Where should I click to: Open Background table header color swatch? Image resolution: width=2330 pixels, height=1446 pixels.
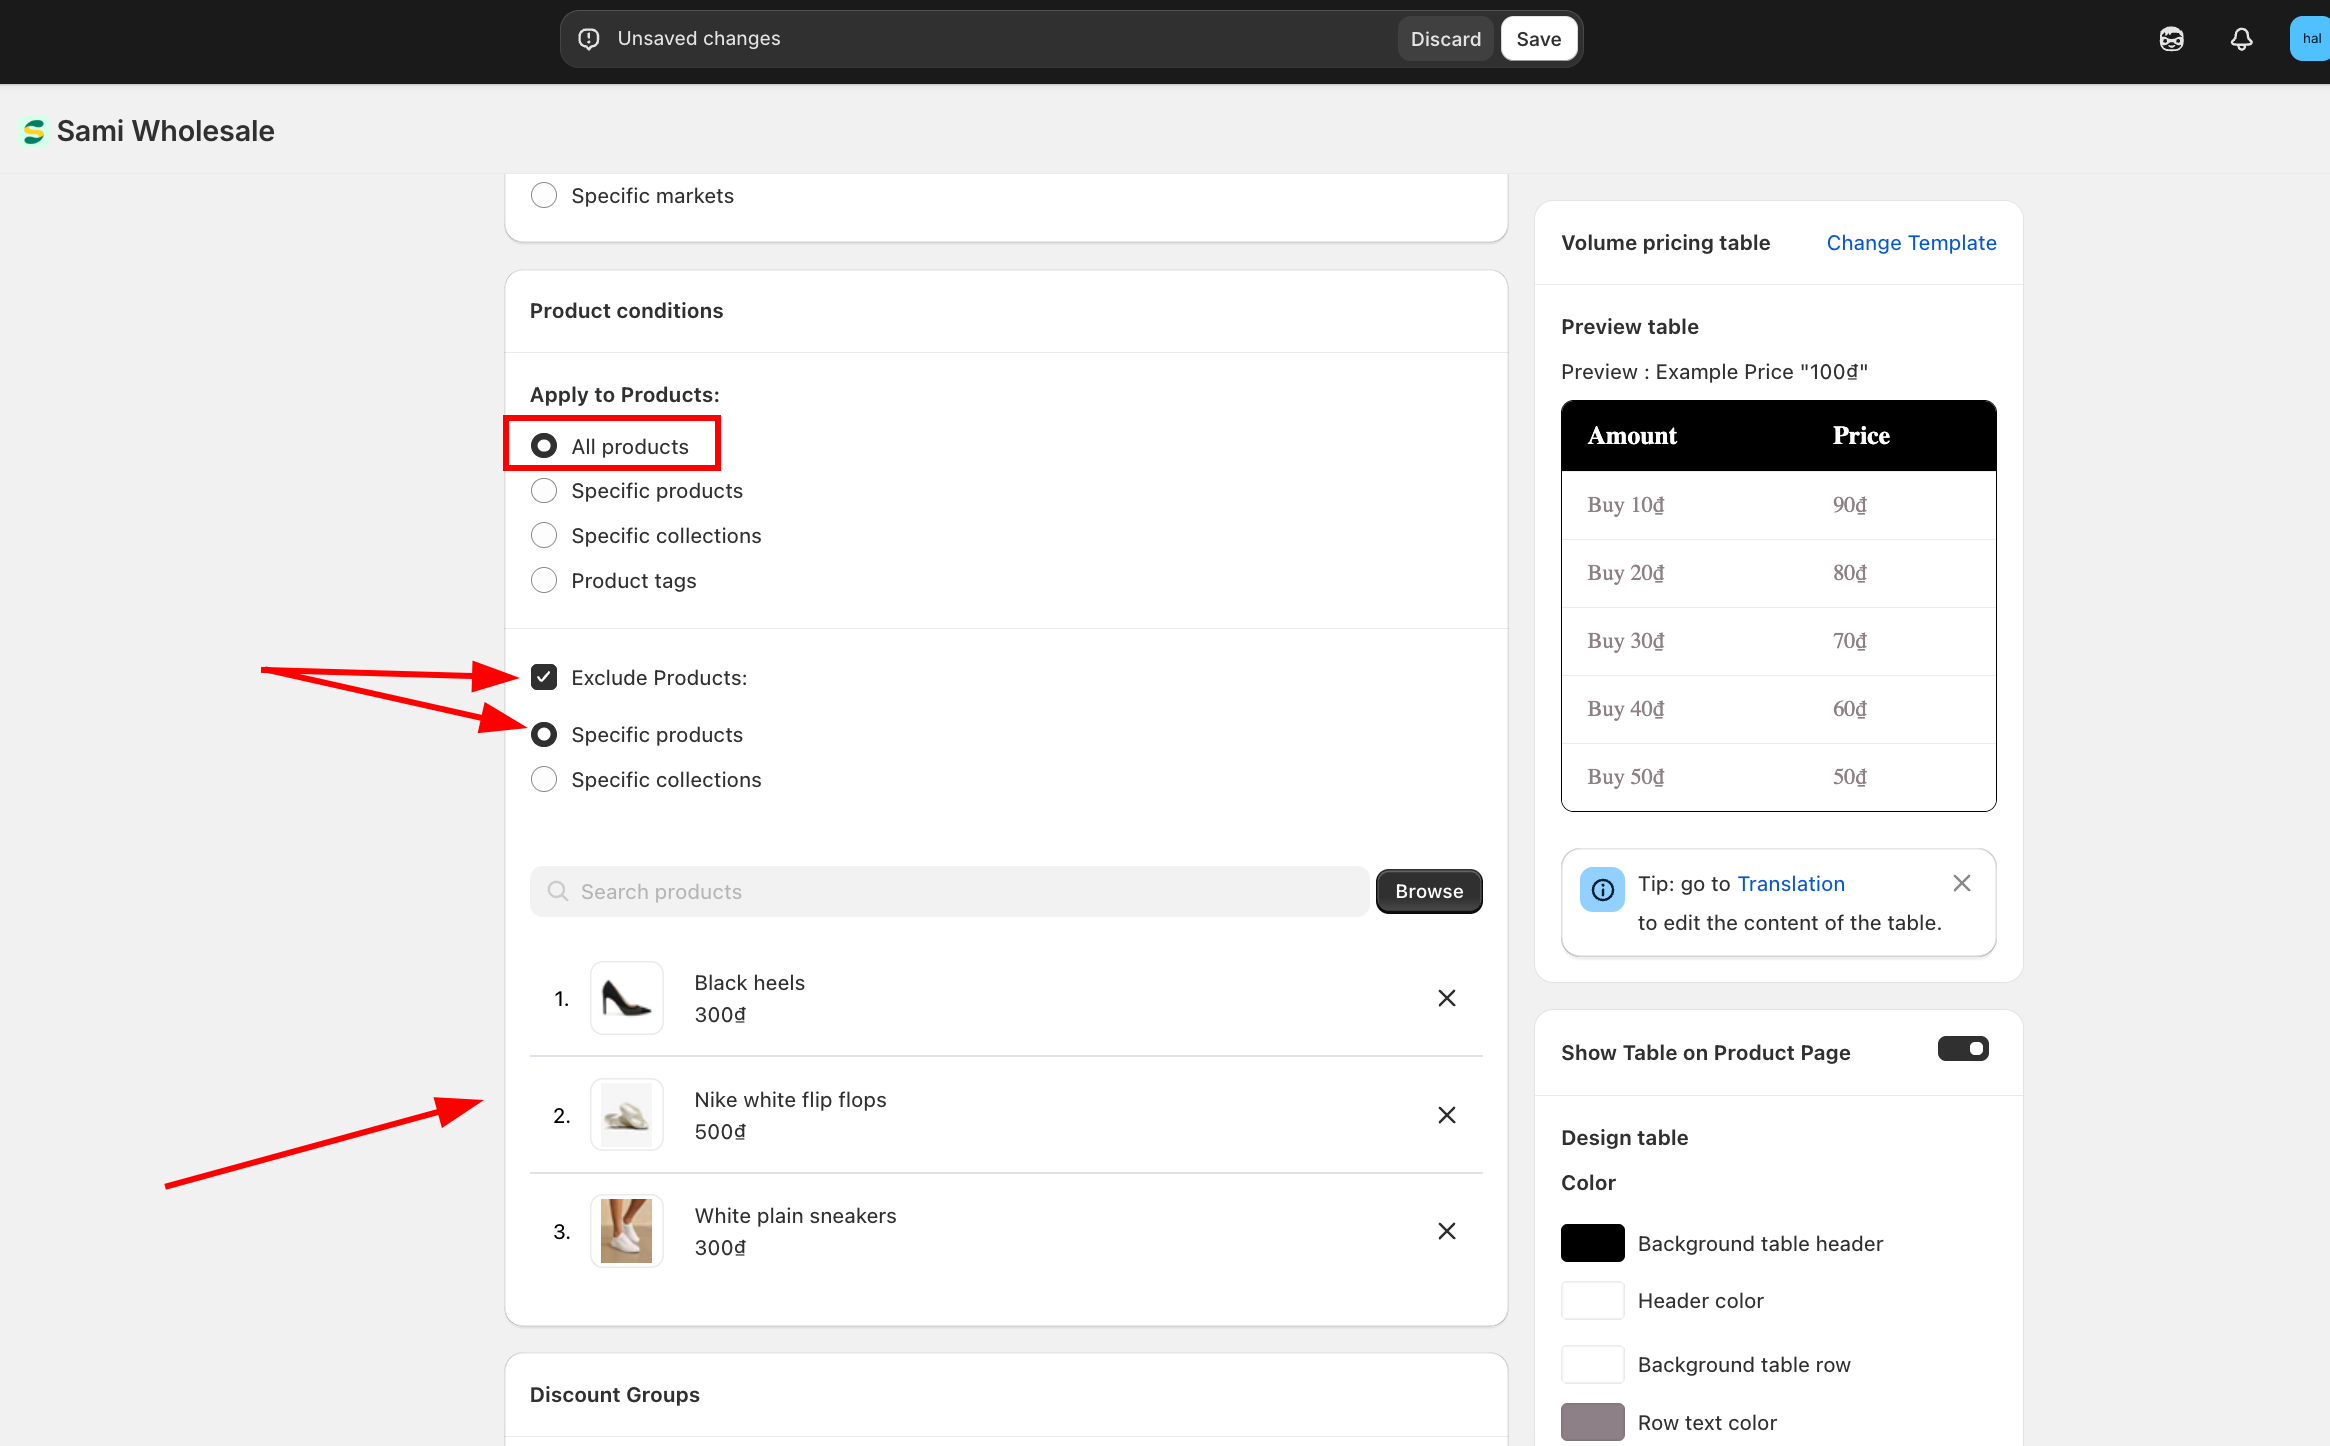1592,1243
